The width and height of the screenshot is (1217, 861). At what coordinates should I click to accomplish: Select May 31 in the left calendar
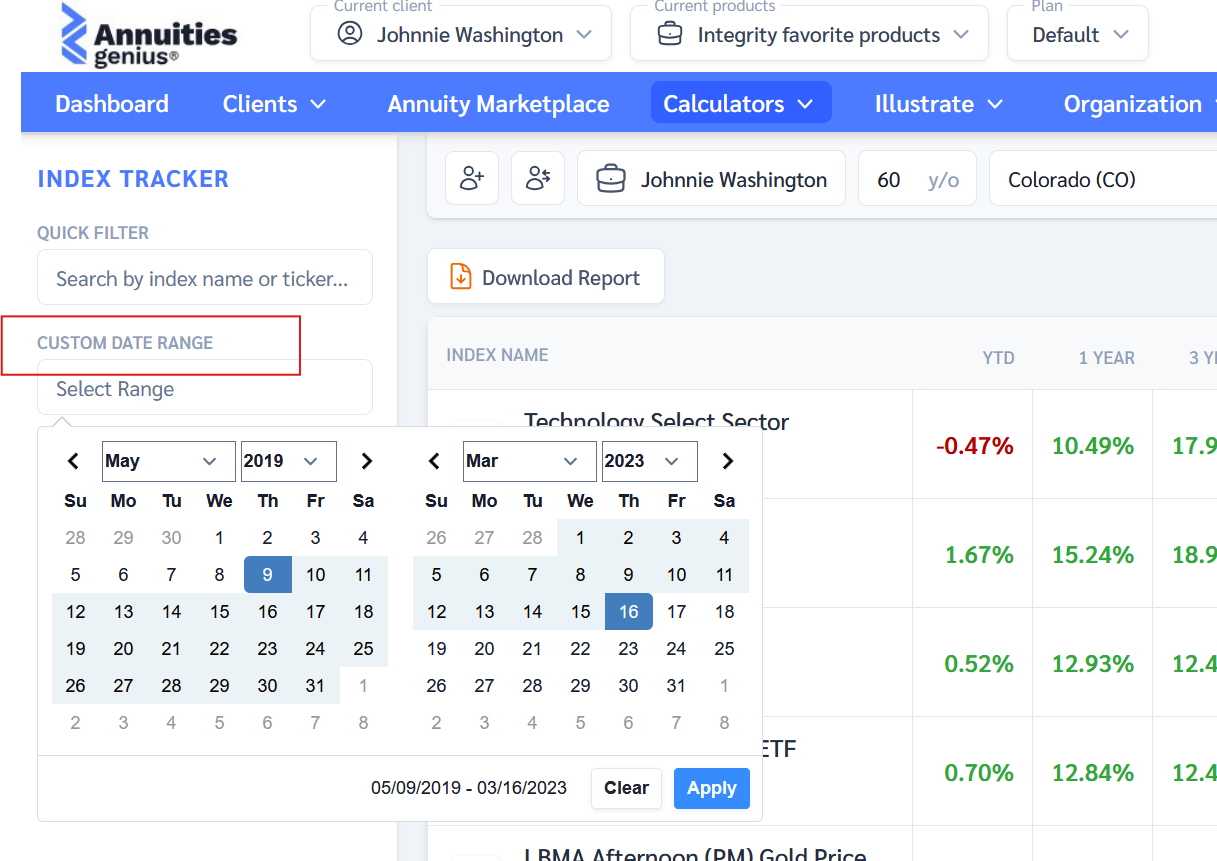tap(316, 686)
